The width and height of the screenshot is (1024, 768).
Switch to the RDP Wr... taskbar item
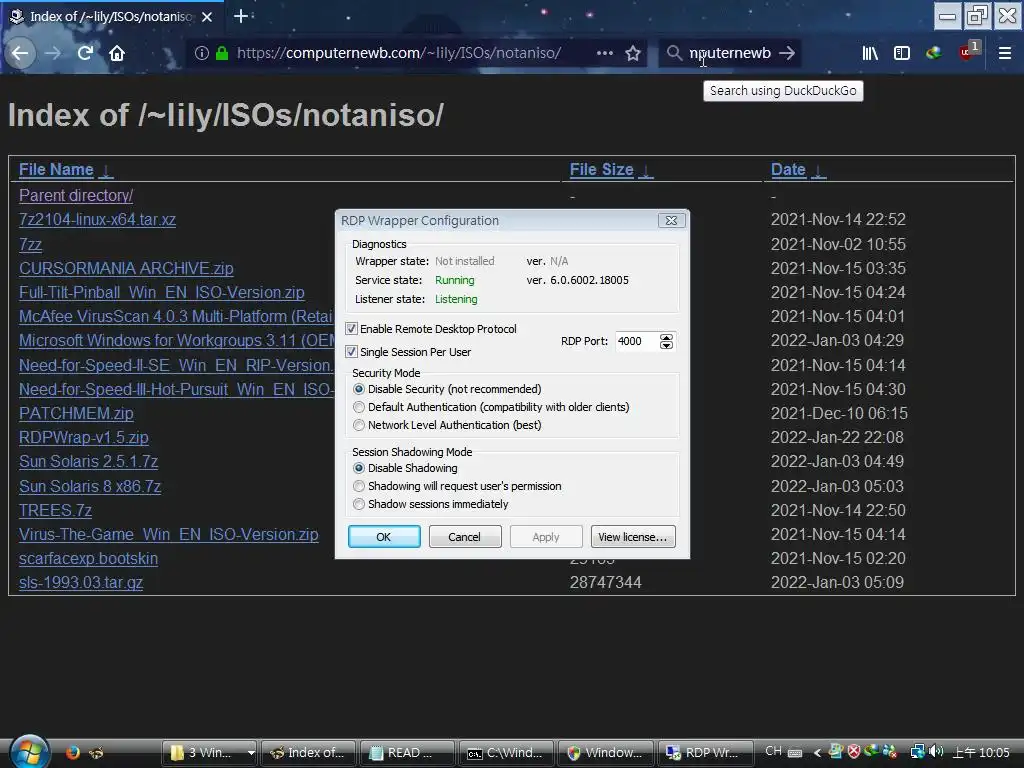[705, 752]
